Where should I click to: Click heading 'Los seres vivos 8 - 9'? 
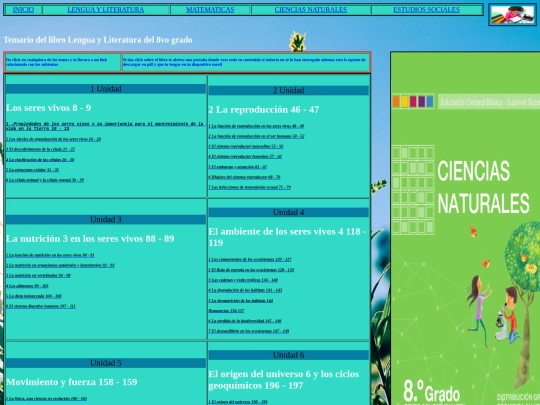49,108
